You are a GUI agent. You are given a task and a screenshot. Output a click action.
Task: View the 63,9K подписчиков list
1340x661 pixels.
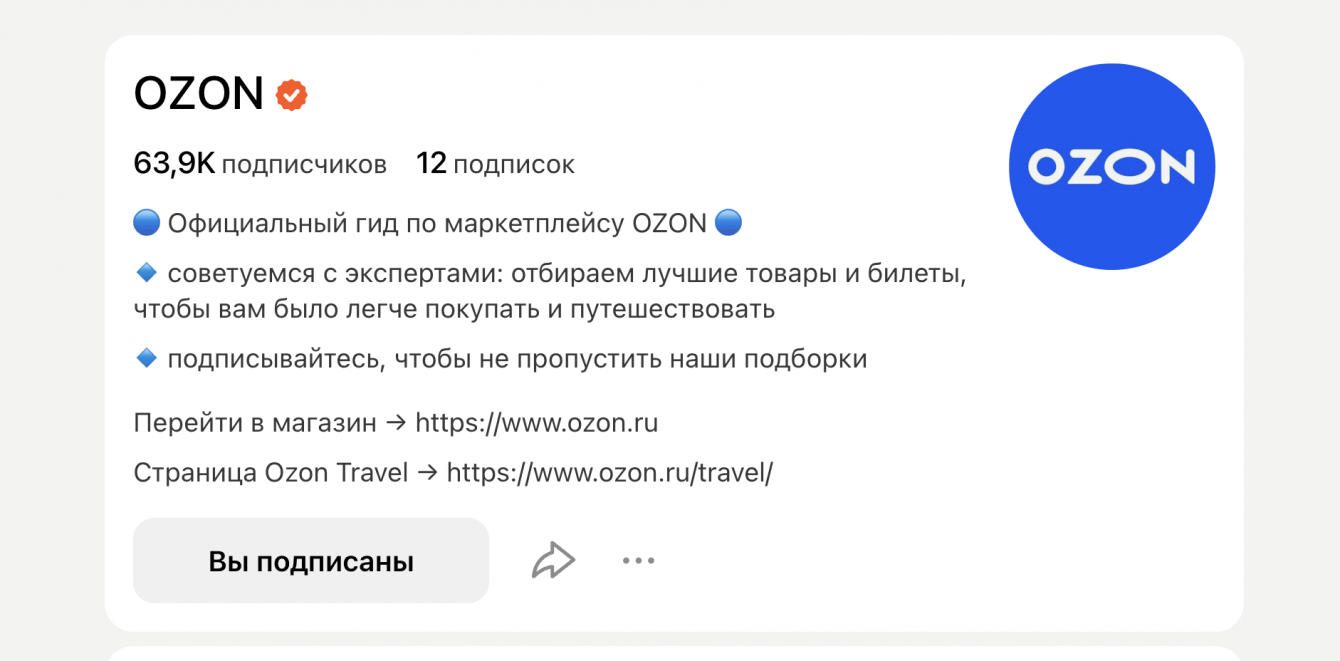click(260, 164)
